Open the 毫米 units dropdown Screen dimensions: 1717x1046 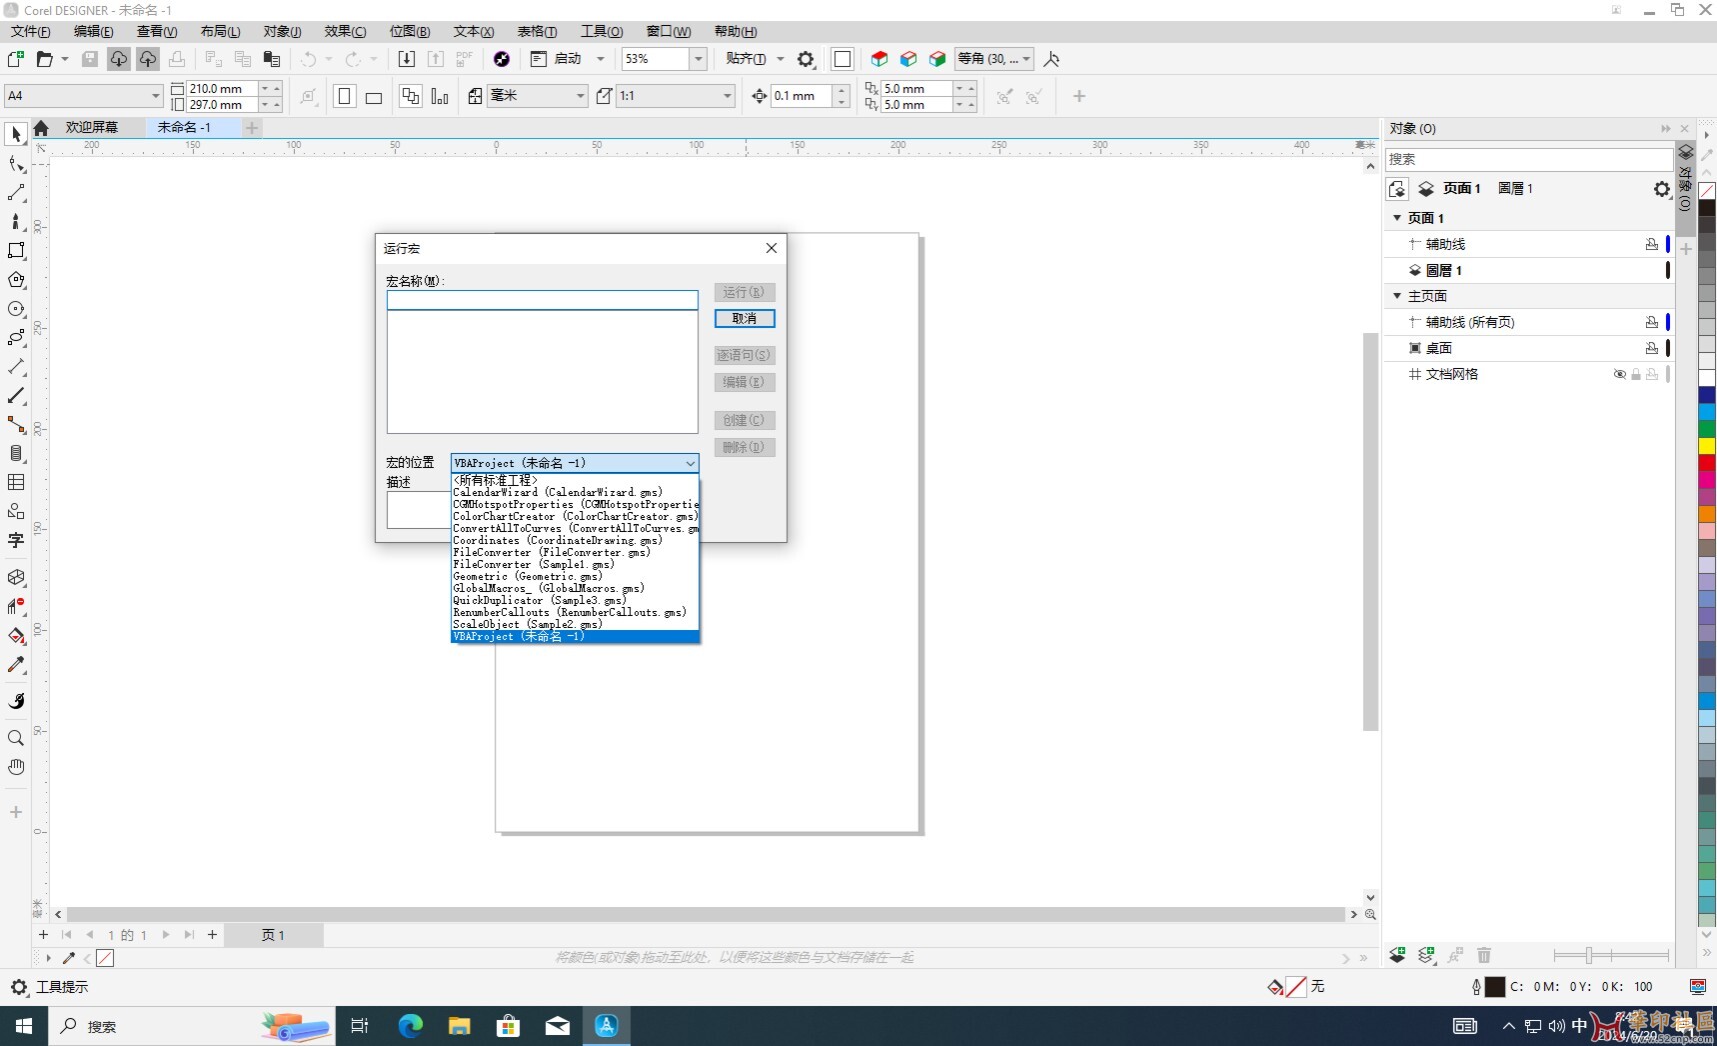point(580,96)
